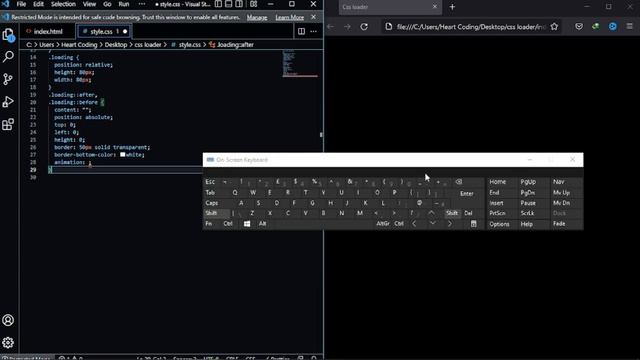Screen dimensions: 640x360
Task: Expand the style.css breadcrumb segment
Action: pyautogui.click(x=189, y=45)
